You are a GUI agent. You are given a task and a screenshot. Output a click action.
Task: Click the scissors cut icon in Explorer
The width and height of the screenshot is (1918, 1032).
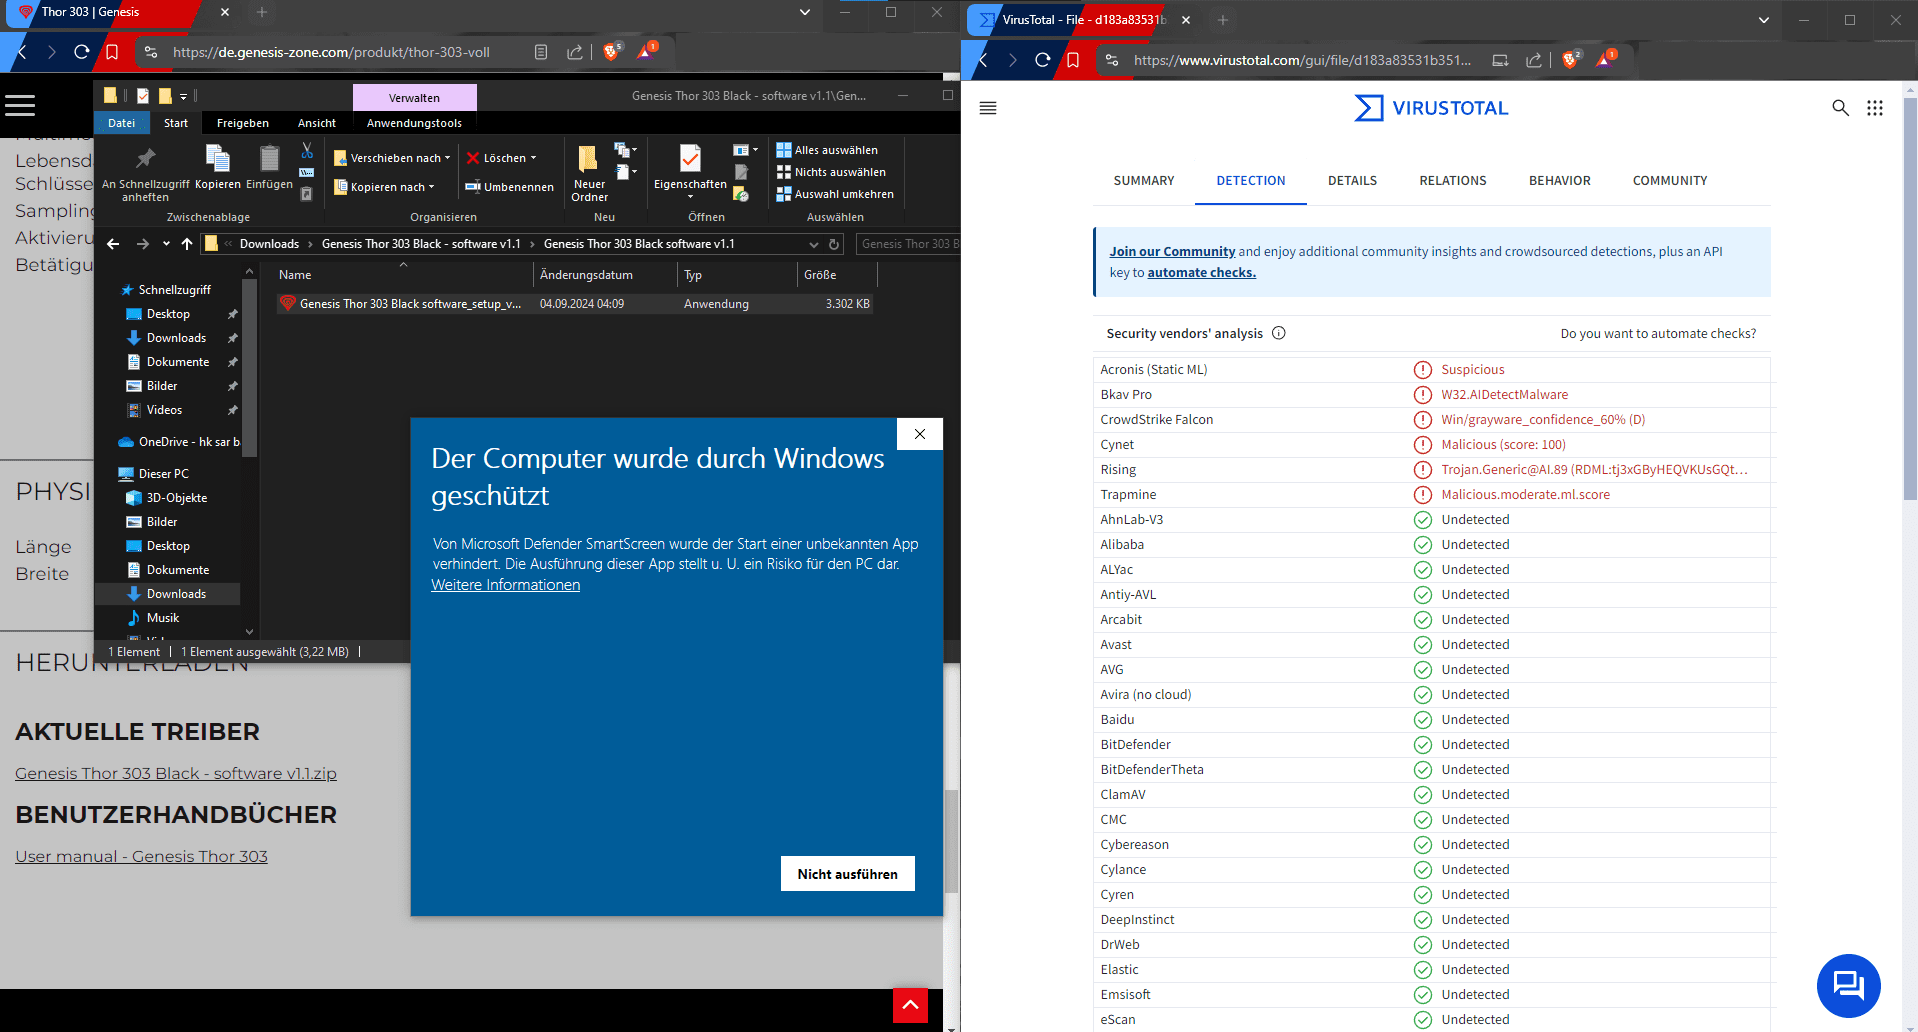307,151
